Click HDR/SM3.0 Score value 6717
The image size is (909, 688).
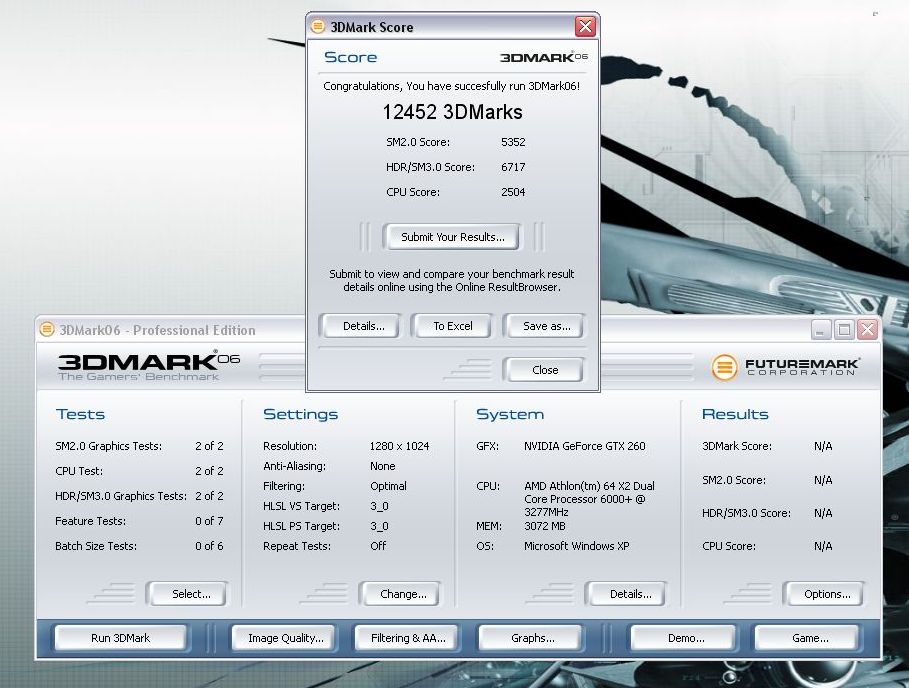(513, 167)
